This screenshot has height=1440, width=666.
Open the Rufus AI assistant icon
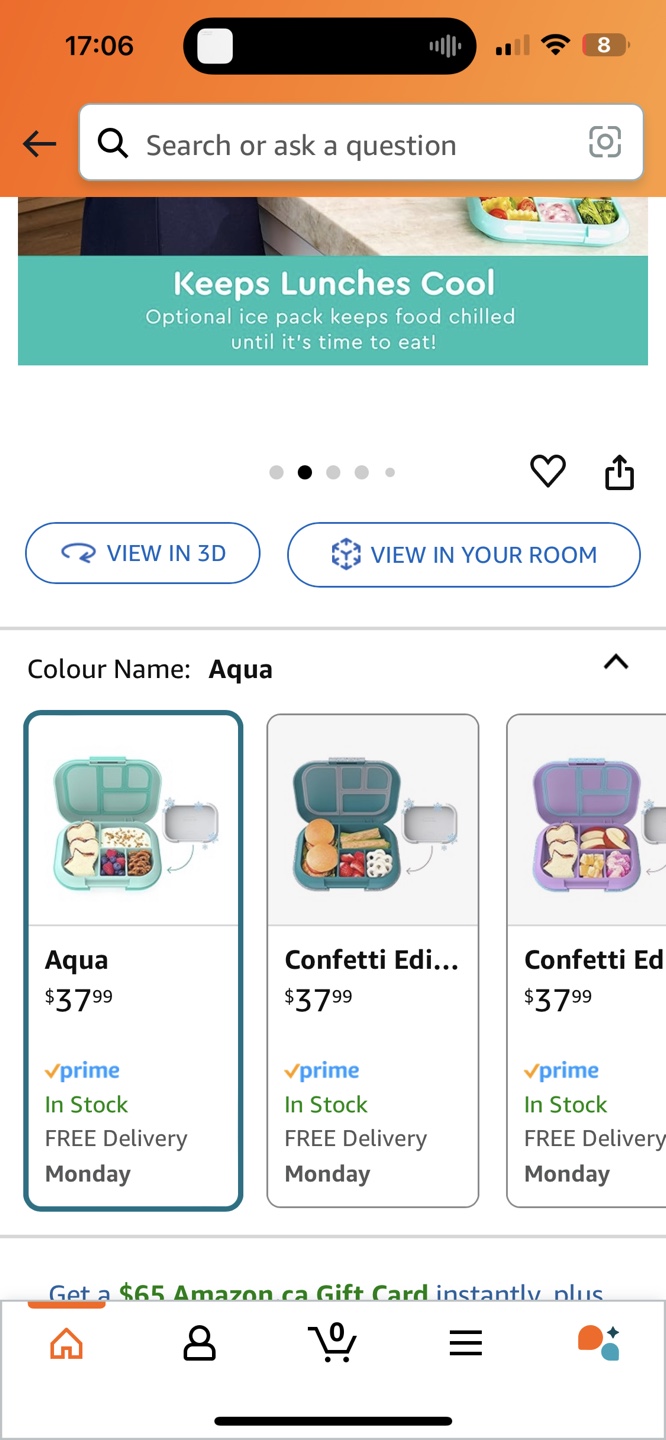point(599,1342)
